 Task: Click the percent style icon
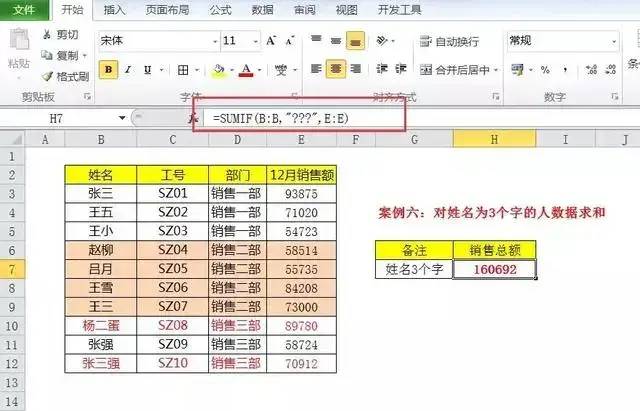click(545, 70)
